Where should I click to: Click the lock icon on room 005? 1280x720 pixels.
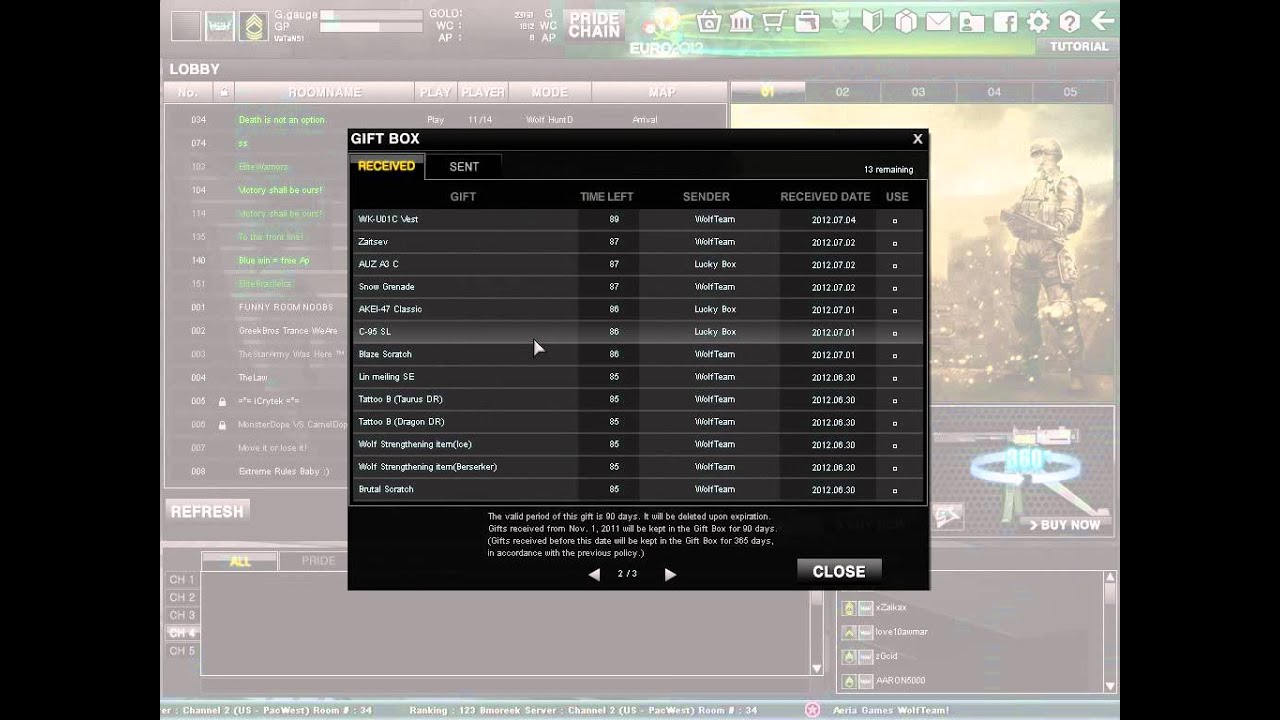click(223, 401)
